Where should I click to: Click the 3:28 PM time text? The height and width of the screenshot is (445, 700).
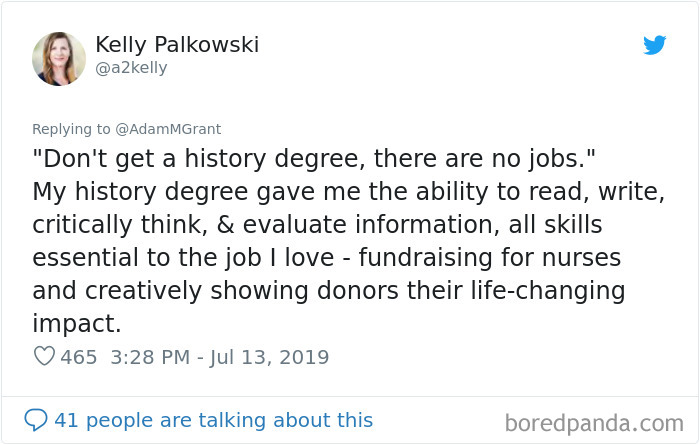point(146,357)
